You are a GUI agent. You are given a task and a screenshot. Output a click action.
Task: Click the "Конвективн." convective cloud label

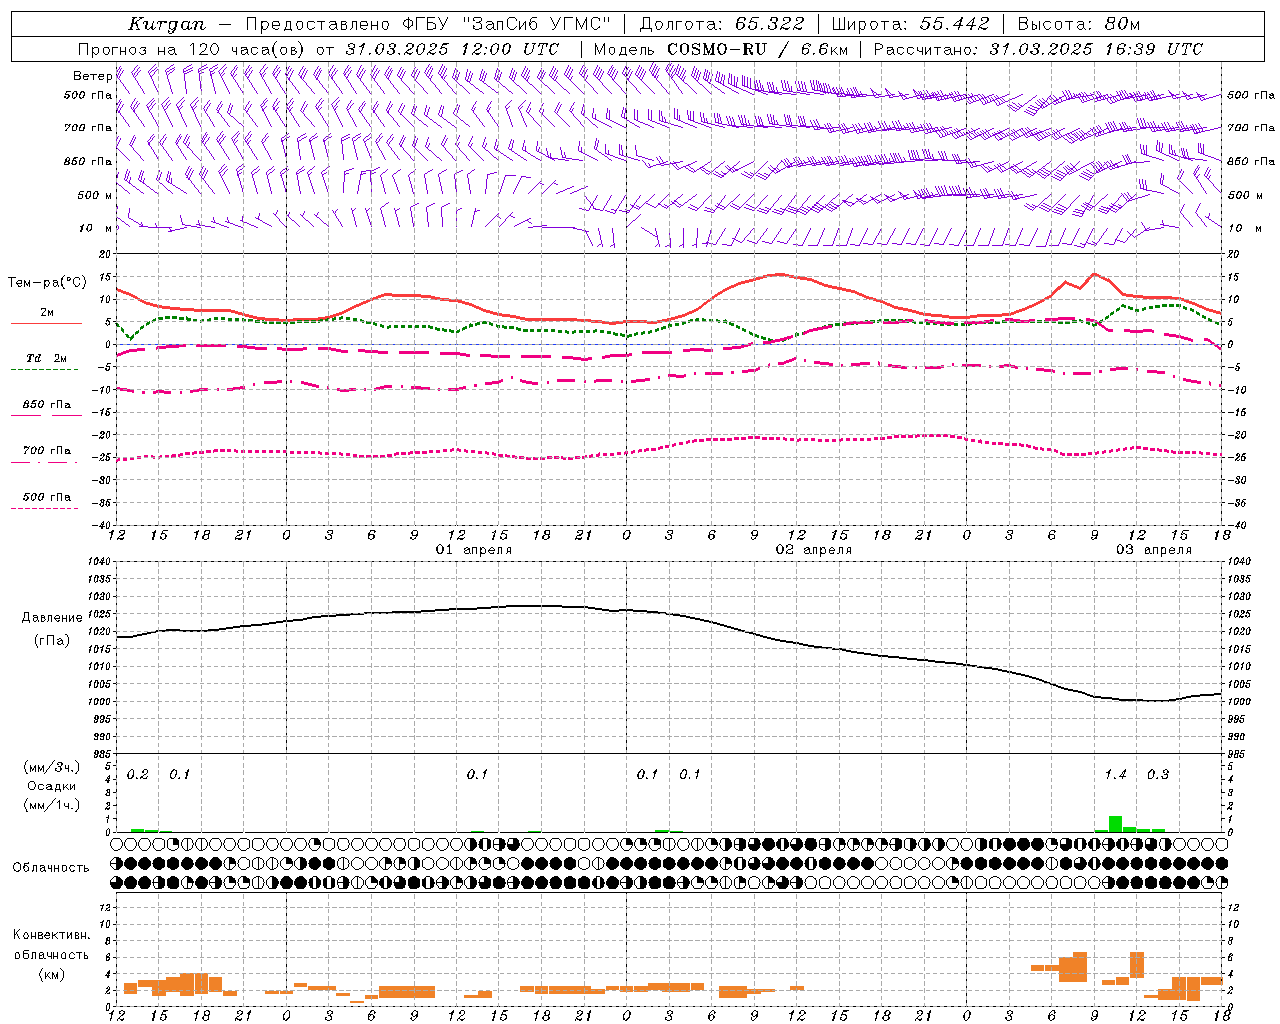(51, 935)
